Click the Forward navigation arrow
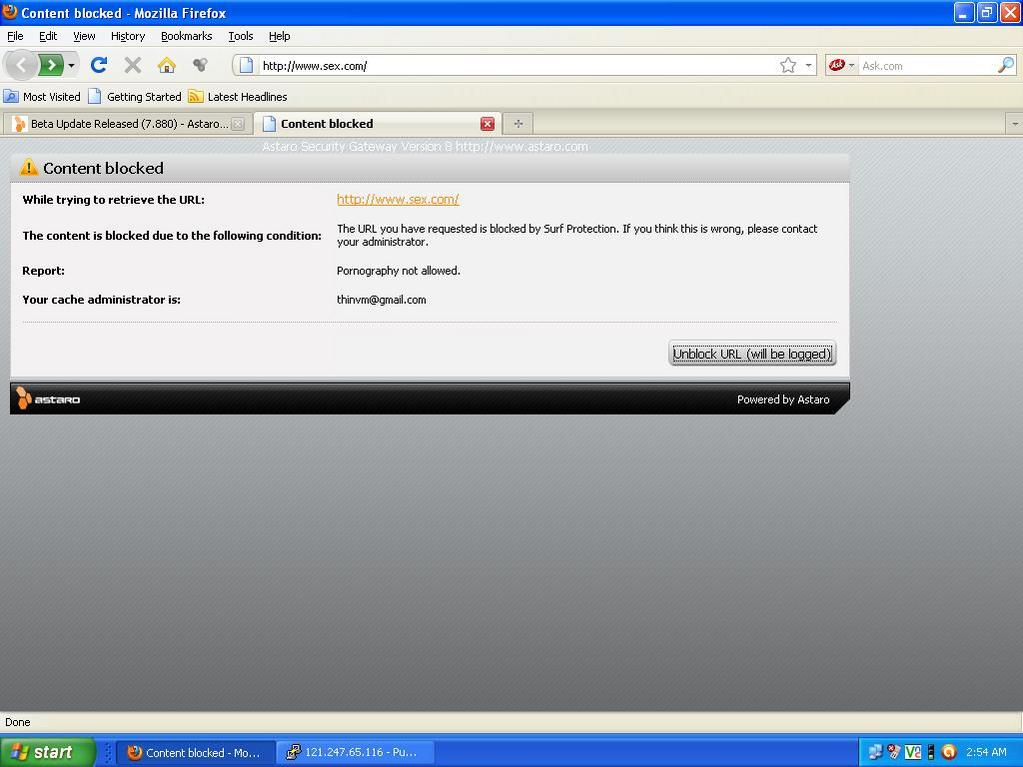This screenshot has height=767, width=1023. click(50, 65)
